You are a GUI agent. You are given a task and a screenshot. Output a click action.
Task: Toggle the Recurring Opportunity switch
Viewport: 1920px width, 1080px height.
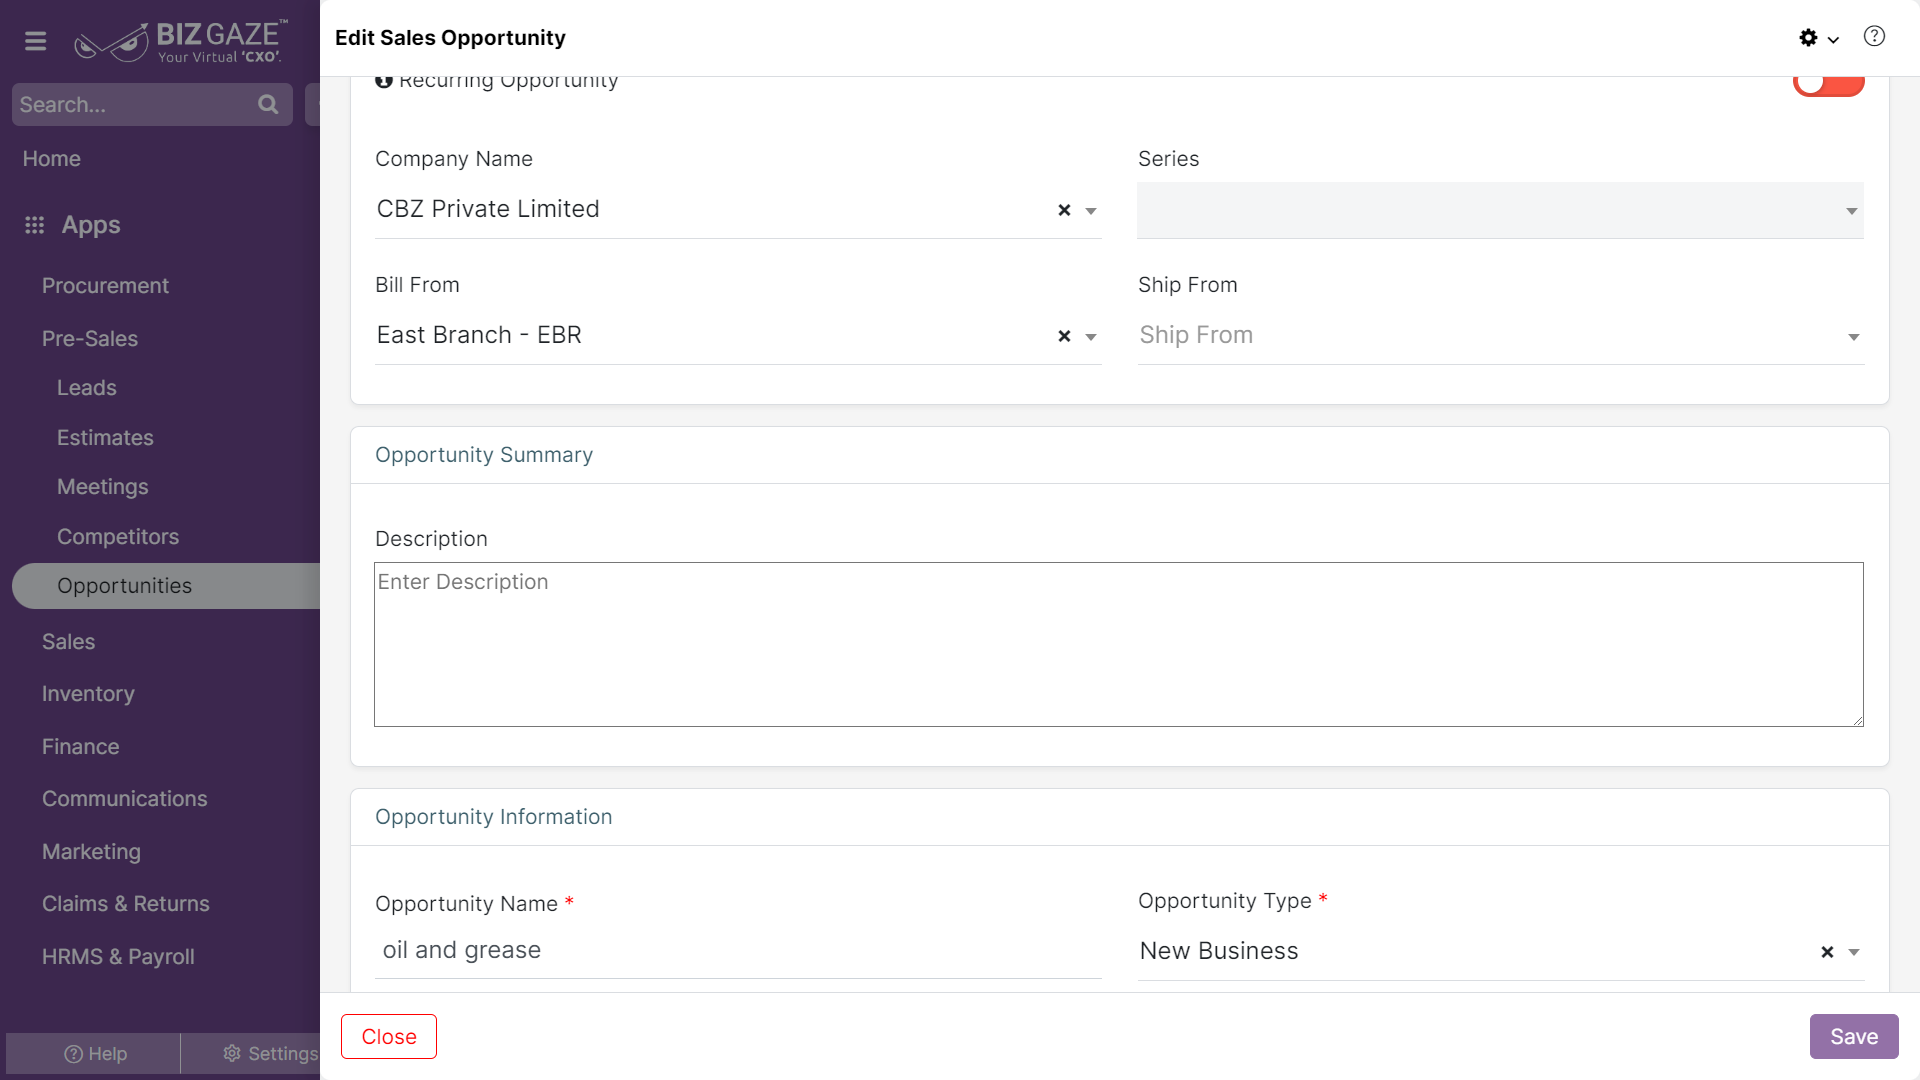tap(1828, 84)
